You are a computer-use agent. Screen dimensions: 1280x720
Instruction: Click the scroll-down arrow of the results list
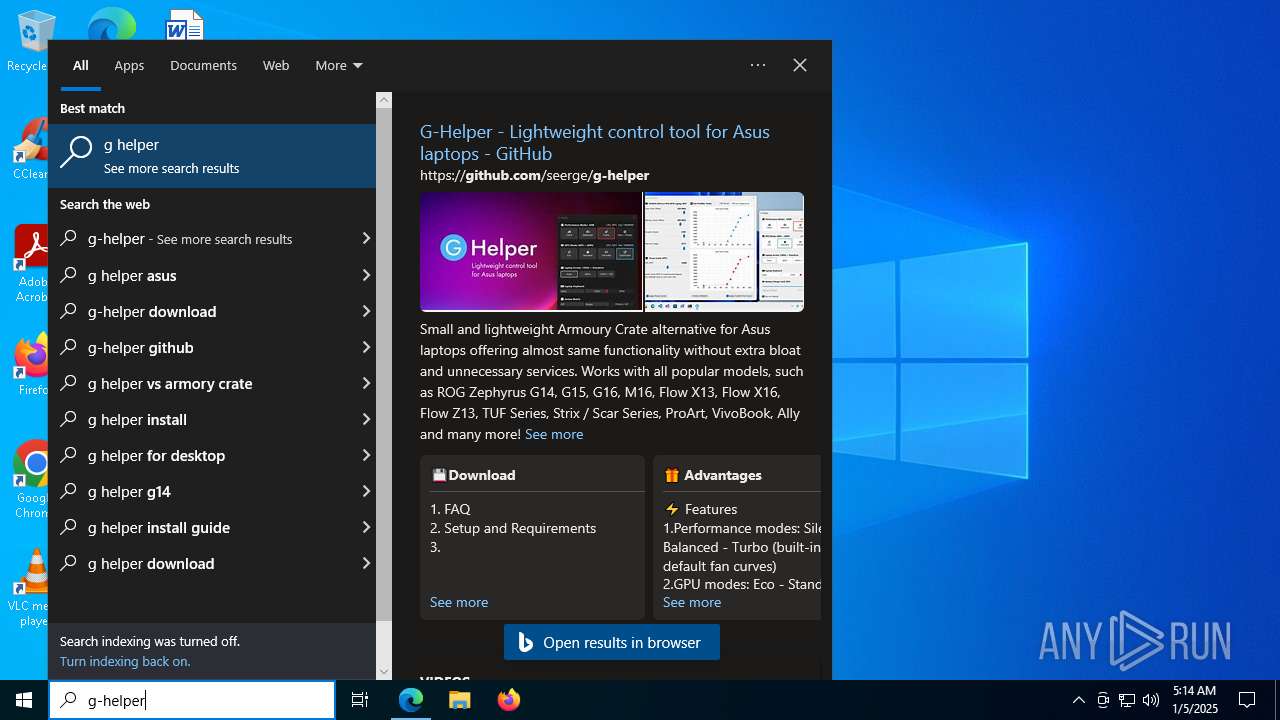click(x=384, y=672)
